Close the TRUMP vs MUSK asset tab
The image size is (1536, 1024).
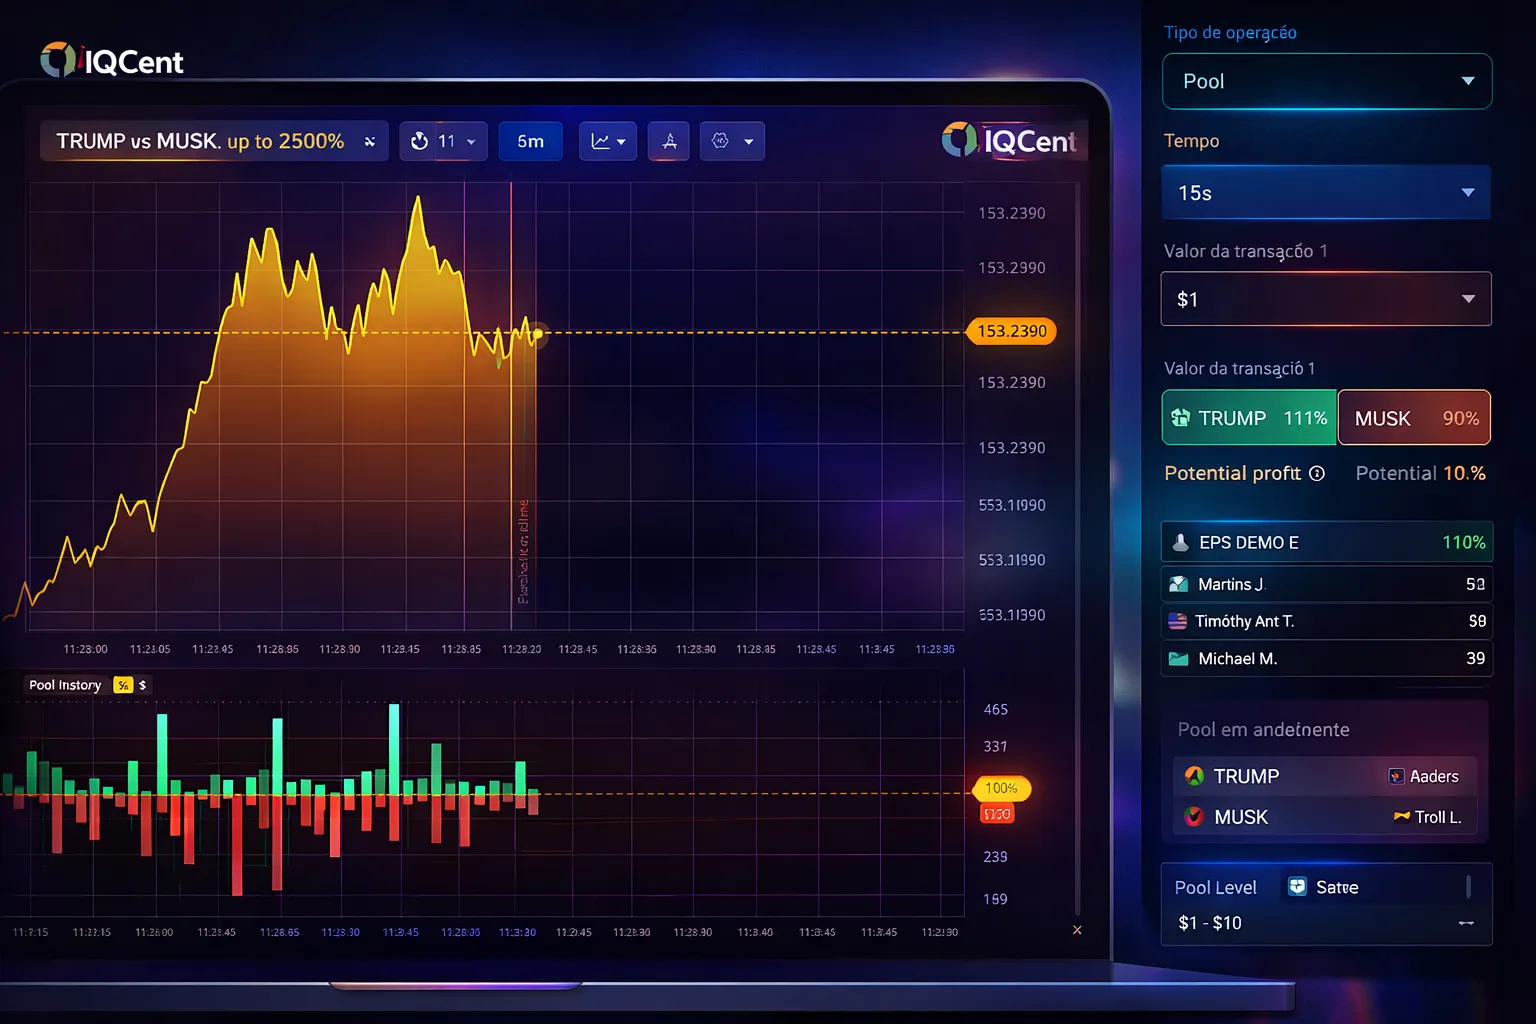(370, 142)
